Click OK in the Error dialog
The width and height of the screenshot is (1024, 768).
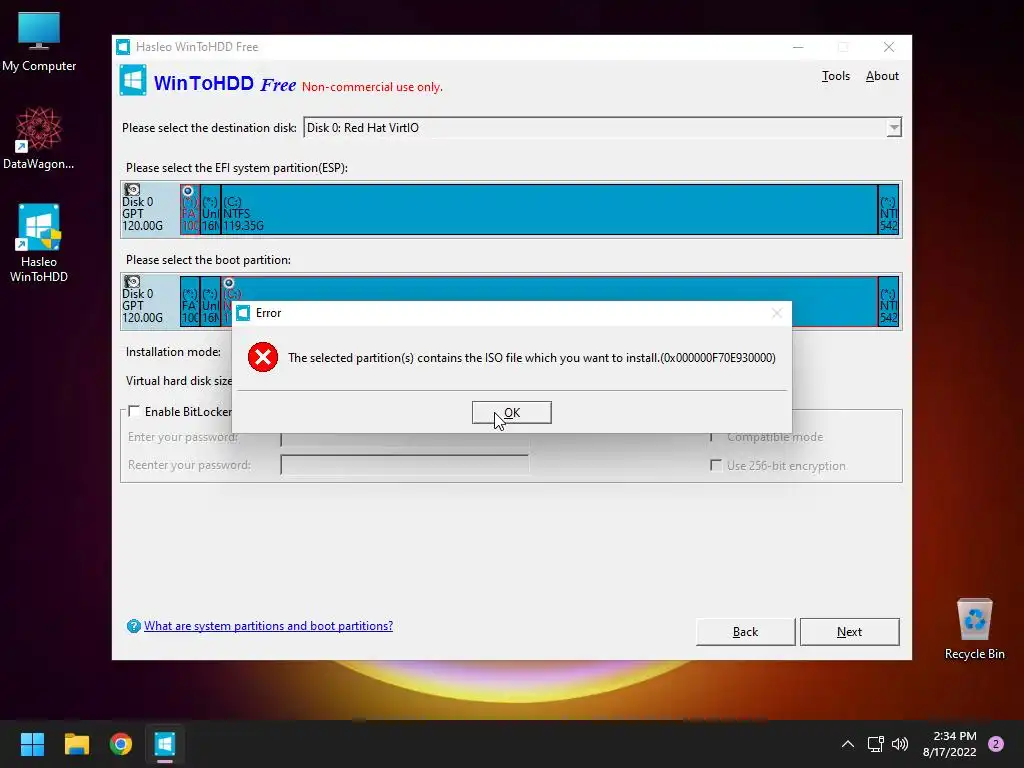click(x=511, y=413)
